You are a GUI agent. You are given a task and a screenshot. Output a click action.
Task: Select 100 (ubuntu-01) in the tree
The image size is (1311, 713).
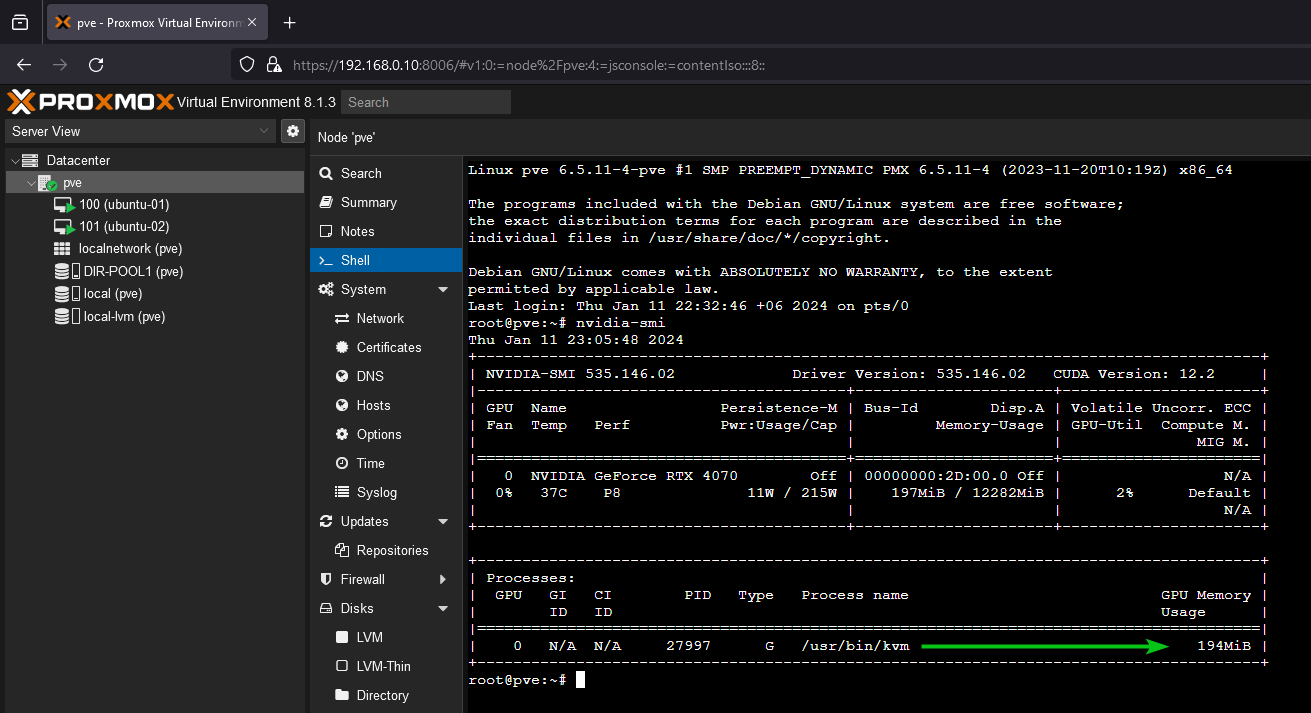154,205
